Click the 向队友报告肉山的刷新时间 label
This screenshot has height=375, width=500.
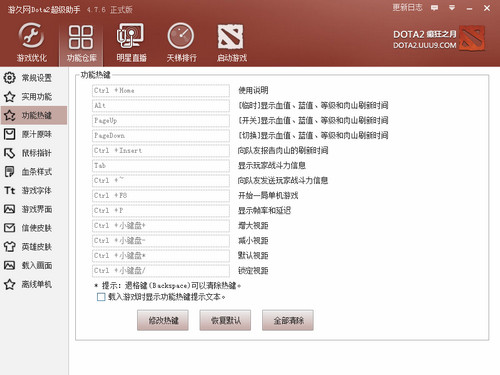[283, 150]
